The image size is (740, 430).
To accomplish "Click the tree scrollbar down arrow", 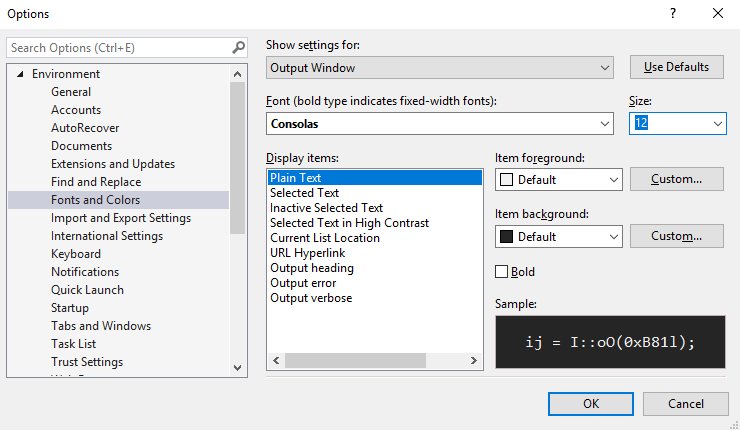I will coord(237,368).
